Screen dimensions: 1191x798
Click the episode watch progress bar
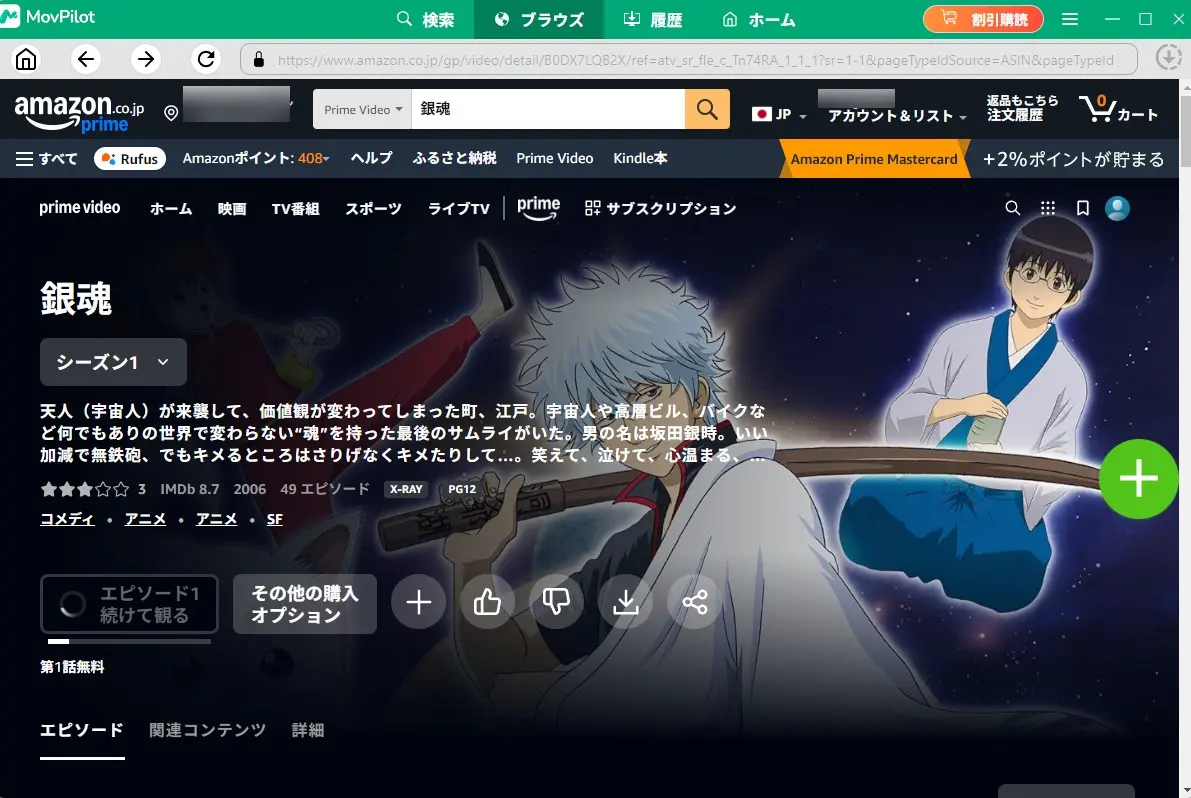click(129, 642)
